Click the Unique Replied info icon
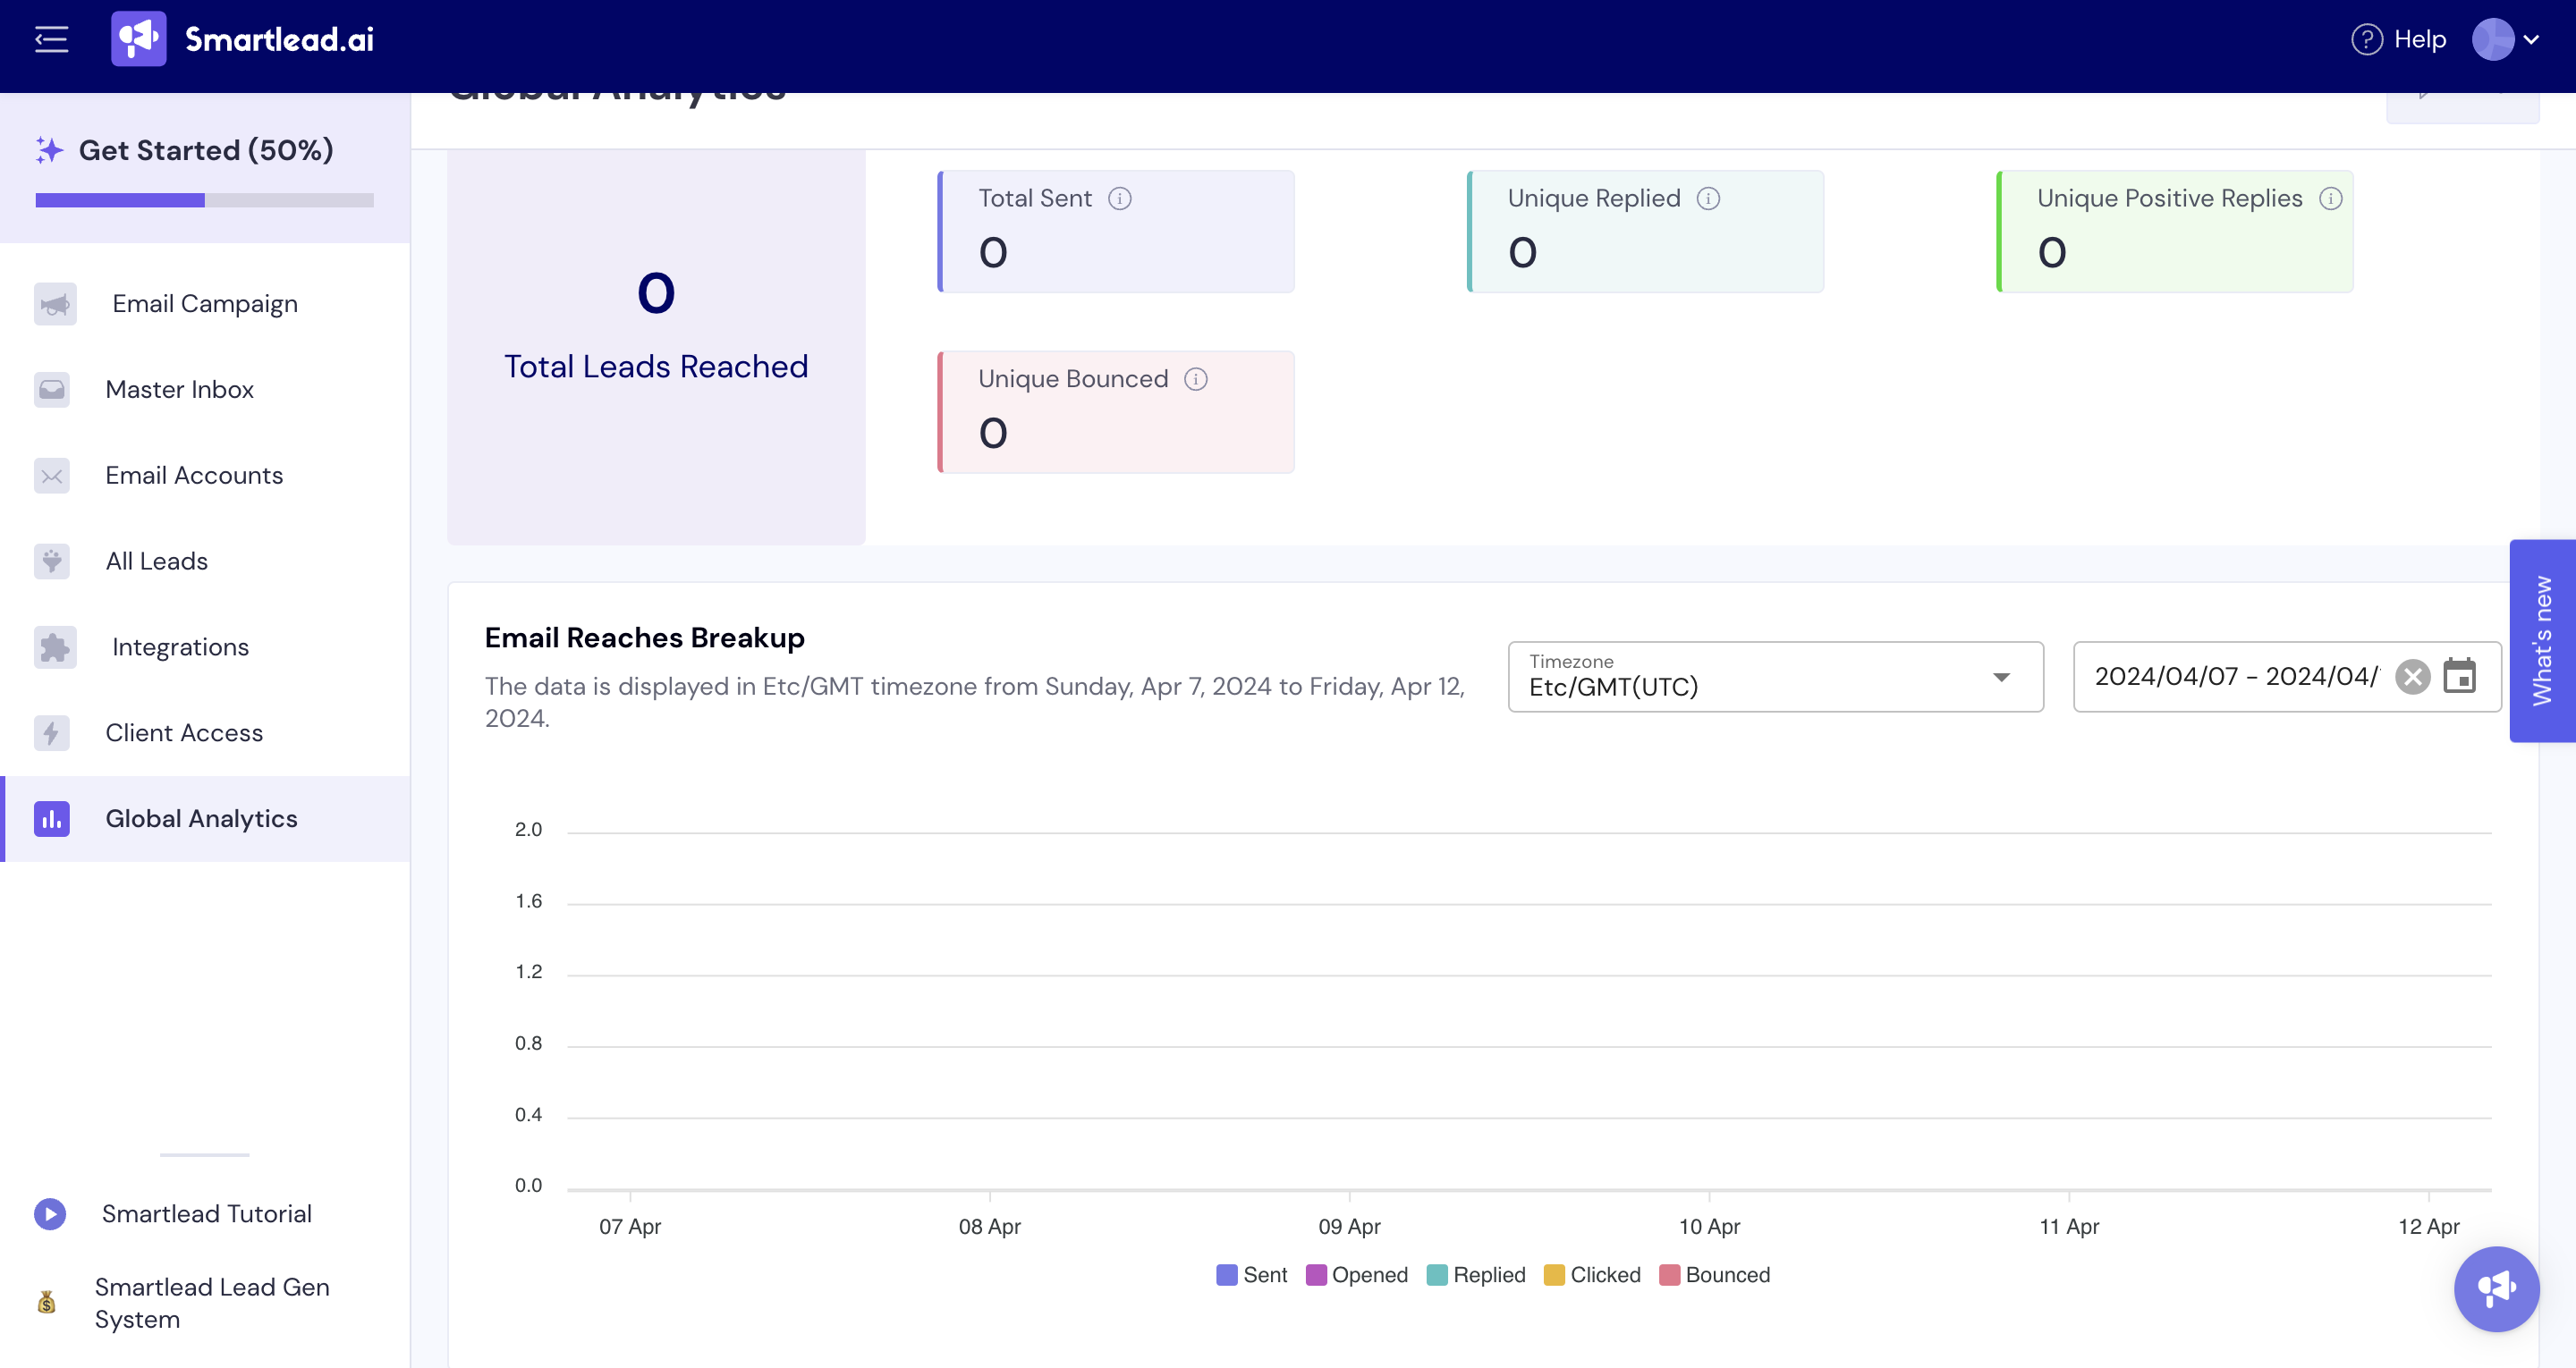Viewport: 2576px width, 1368px height. 1708,199
